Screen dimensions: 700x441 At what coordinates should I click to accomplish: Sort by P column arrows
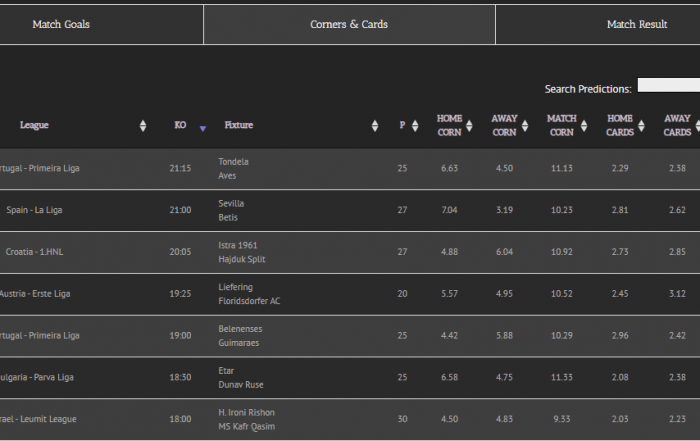coord(415,126)
